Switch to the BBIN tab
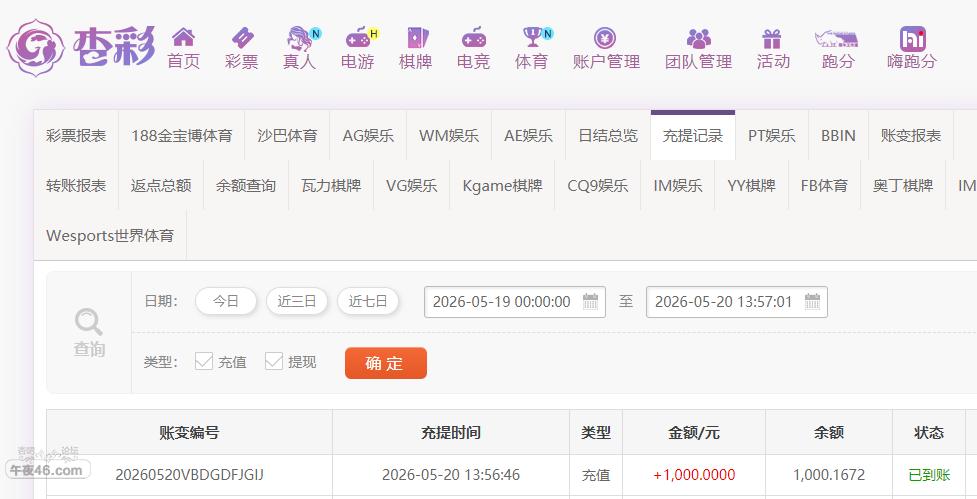This screenshot has width=977, height=499. [x=838, y=135]
